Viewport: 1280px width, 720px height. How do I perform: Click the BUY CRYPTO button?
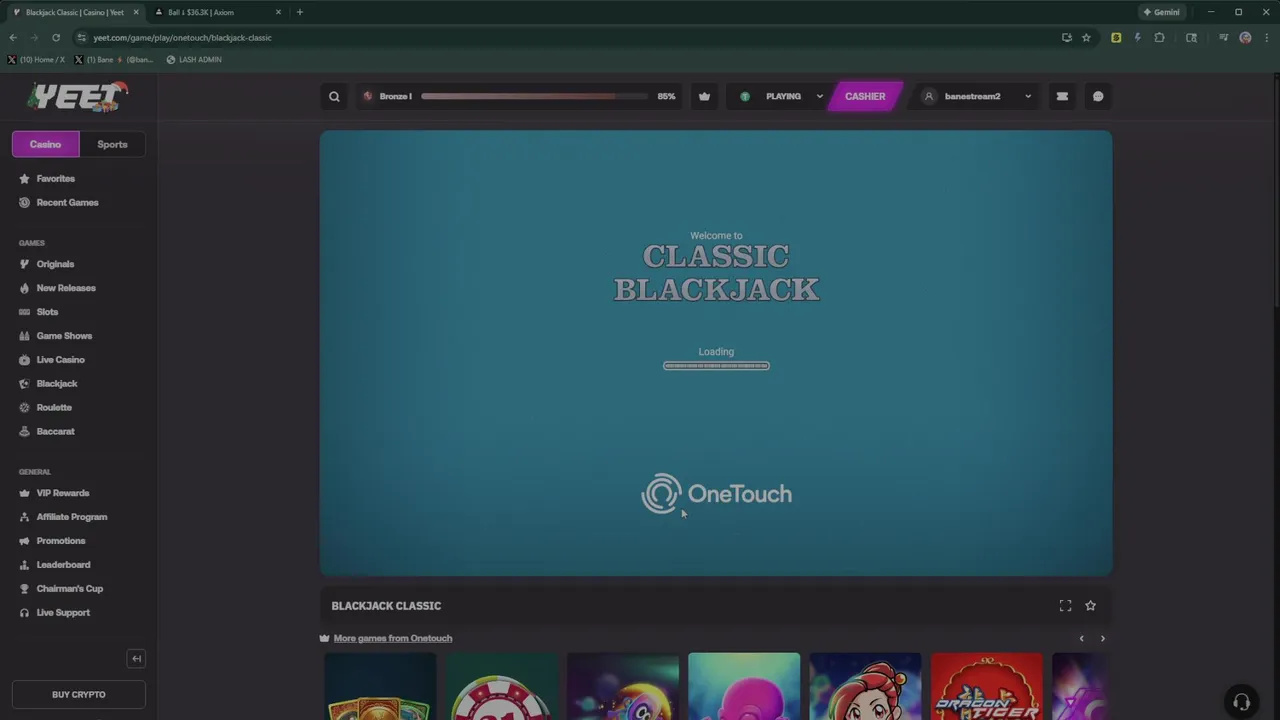click(x=79, y=694)
